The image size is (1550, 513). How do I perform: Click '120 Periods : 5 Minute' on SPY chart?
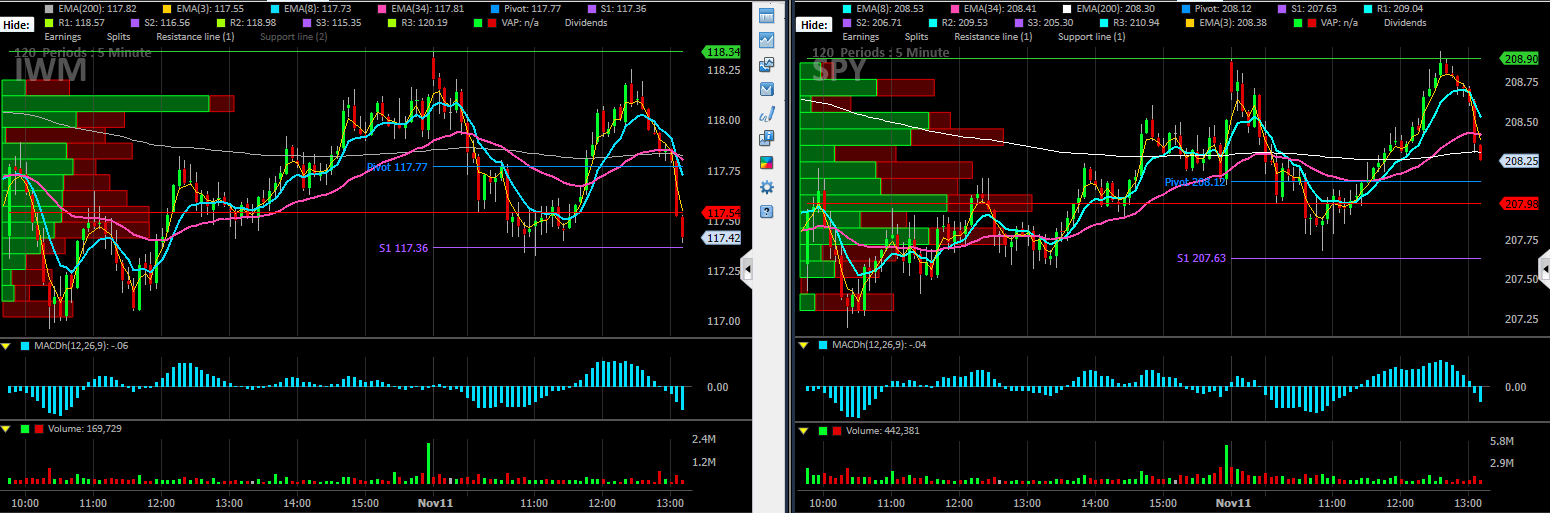(880, 52)
